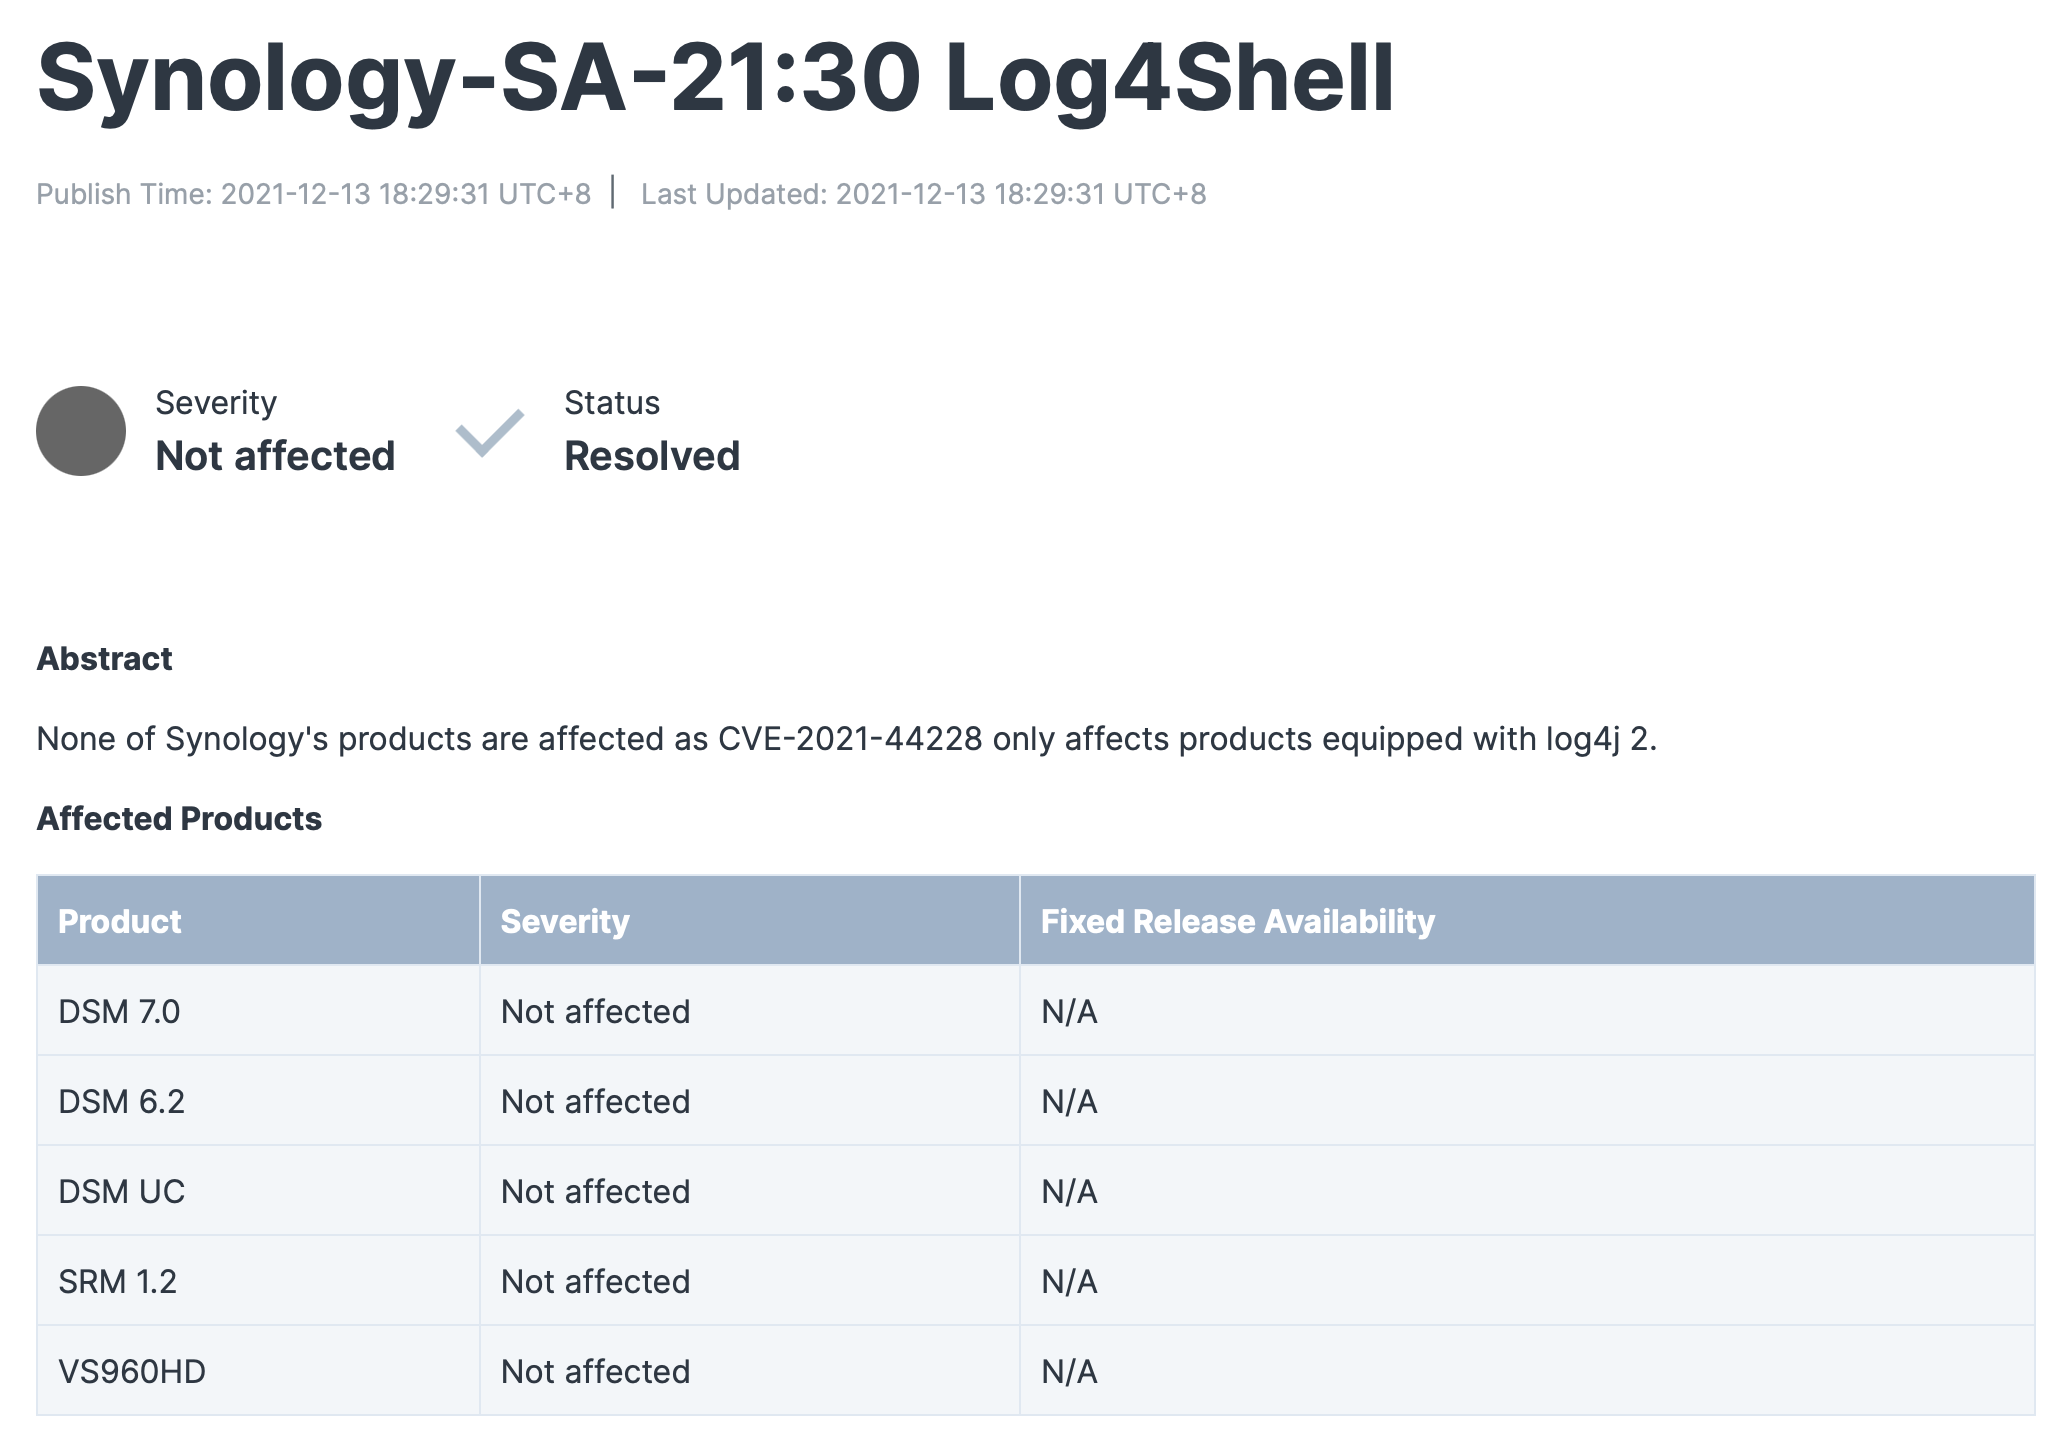This screenshot has height=1444, width=2068.
Task: Click the Synology-SA-21:30 Log4Shell title
Action: (715, 78)
